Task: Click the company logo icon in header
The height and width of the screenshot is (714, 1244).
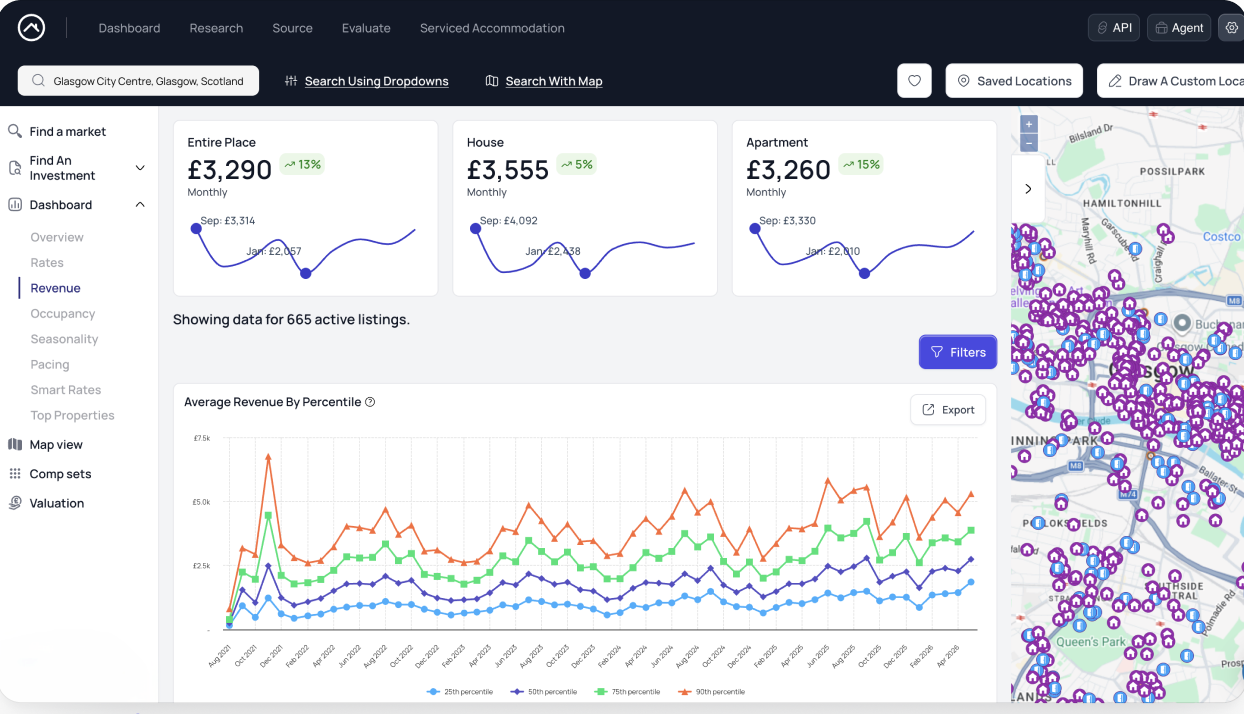Action: click(31, 28)
